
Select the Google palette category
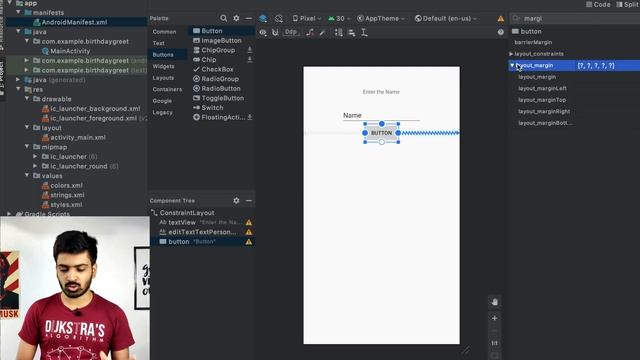click(162, 101)
